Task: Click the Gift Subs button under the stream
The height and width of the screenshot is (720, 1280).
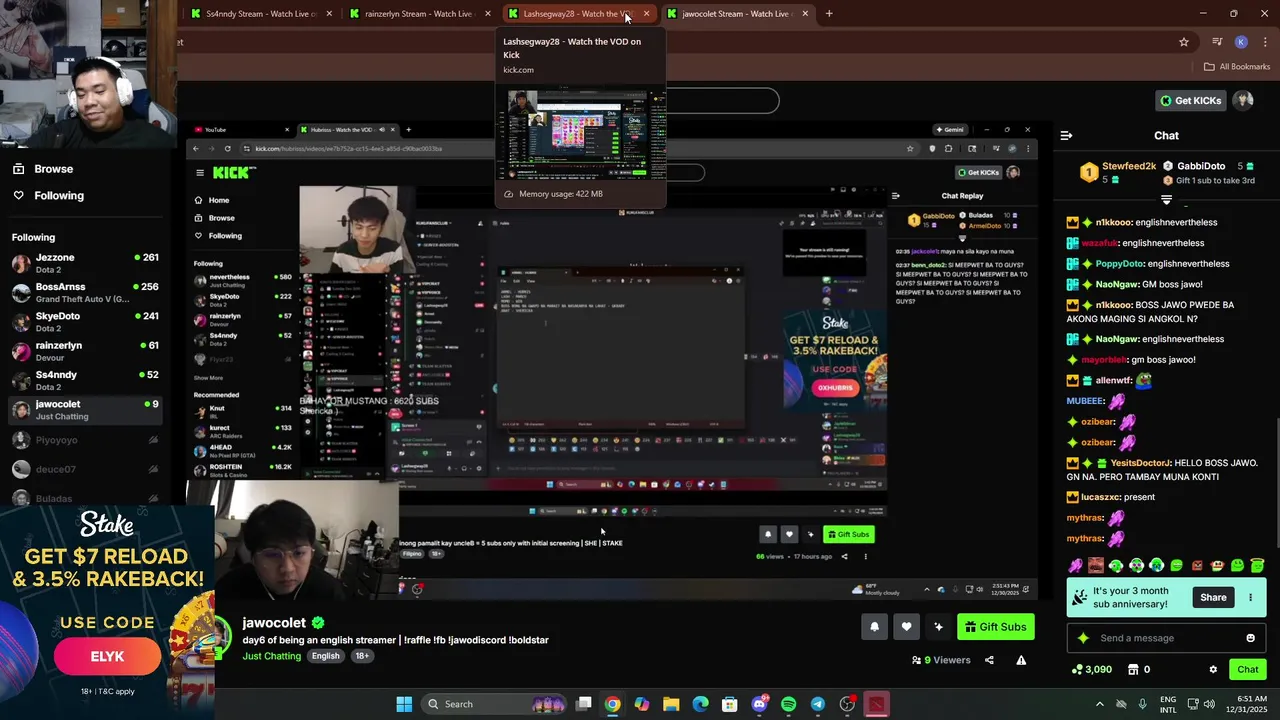Action: [996, 627]
